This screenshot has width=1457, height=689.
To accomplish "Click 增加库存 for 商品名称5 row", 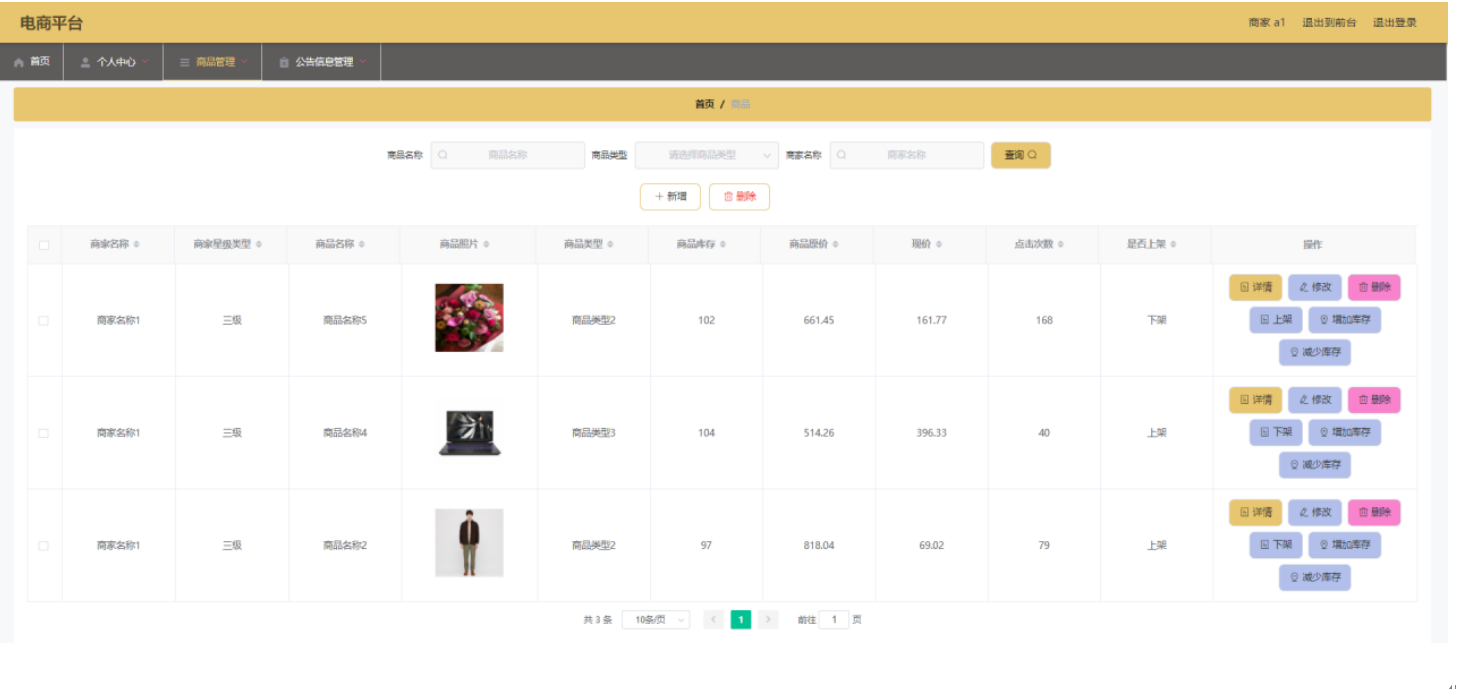I will point(1345,320).
